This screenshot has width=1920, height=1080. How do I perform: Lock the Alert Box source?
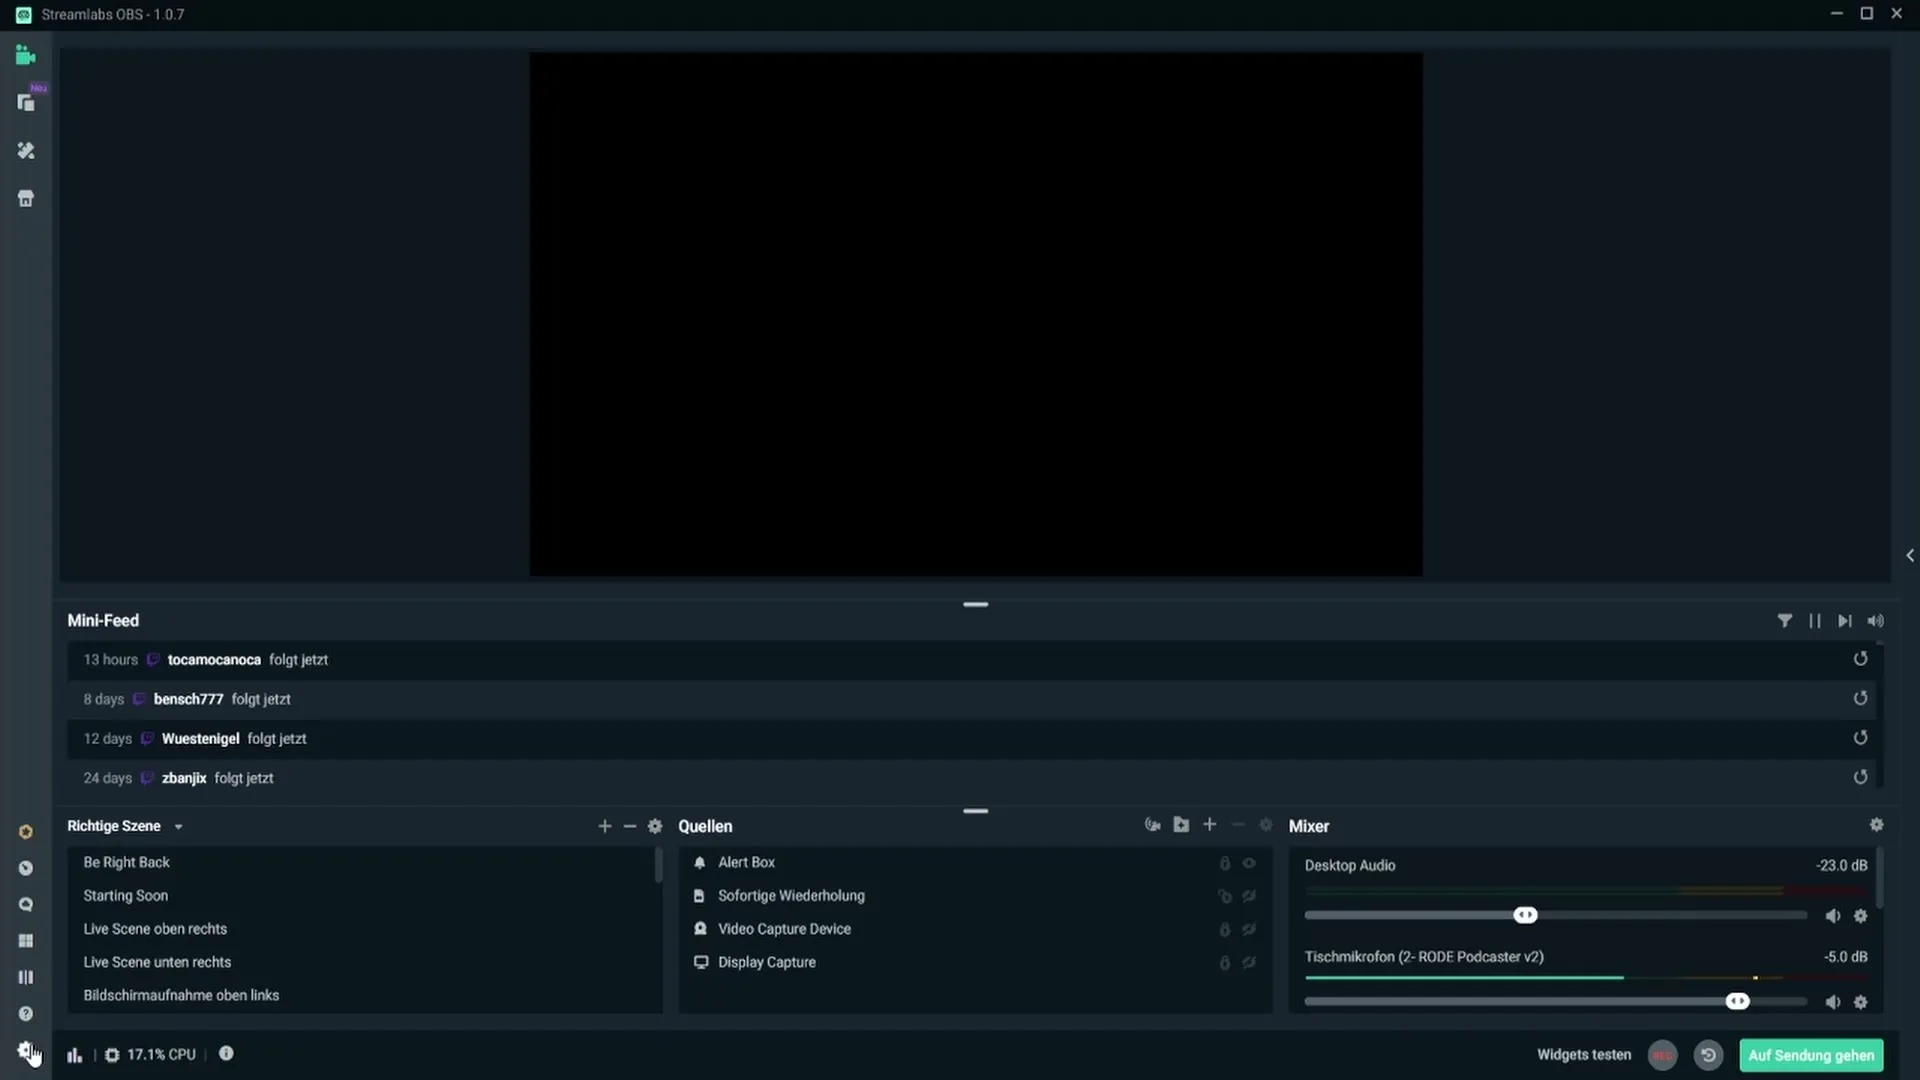[1225, 863]
